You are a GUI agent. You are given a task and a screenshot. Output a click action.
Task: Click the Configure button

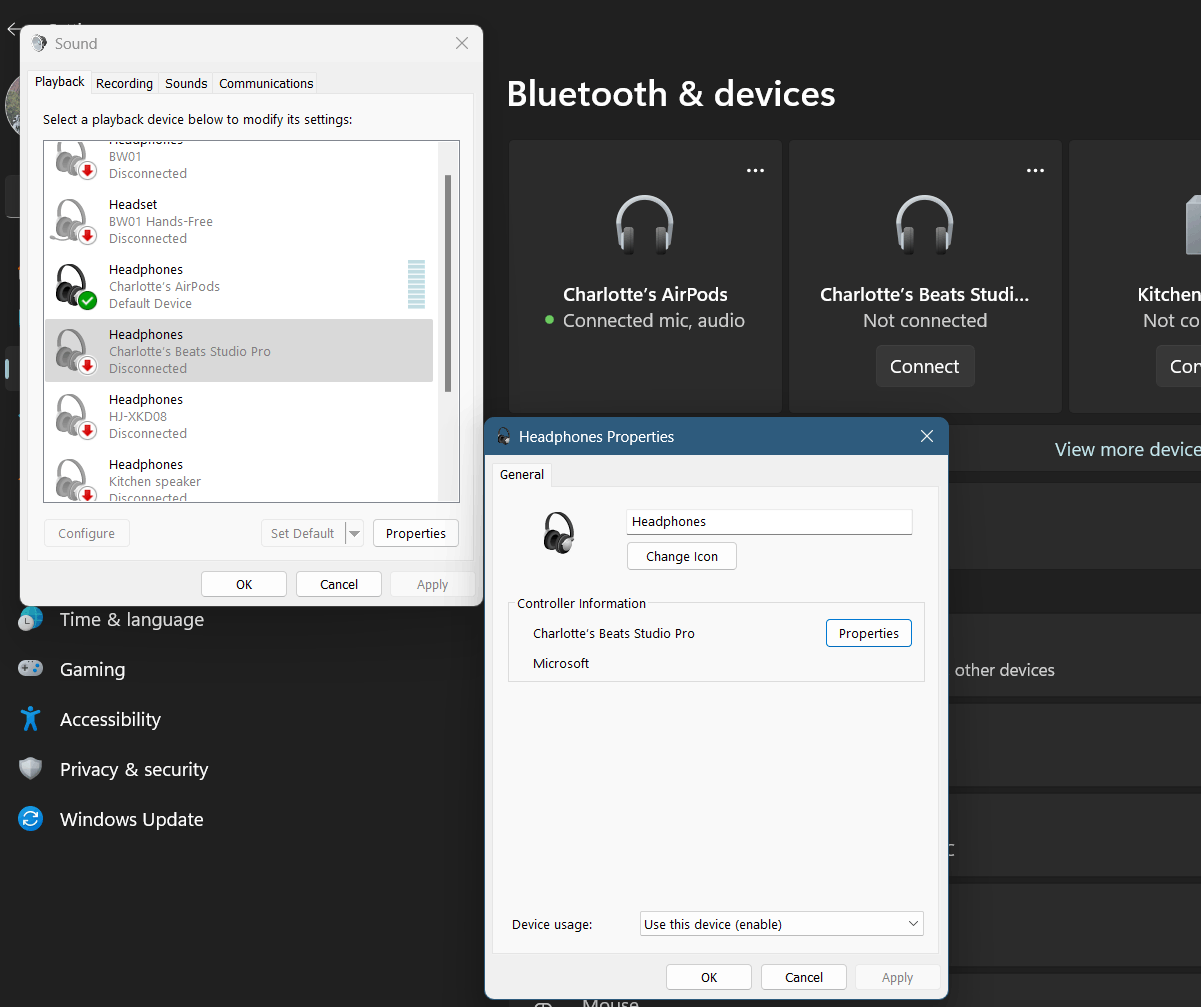[x=87, y=533]
